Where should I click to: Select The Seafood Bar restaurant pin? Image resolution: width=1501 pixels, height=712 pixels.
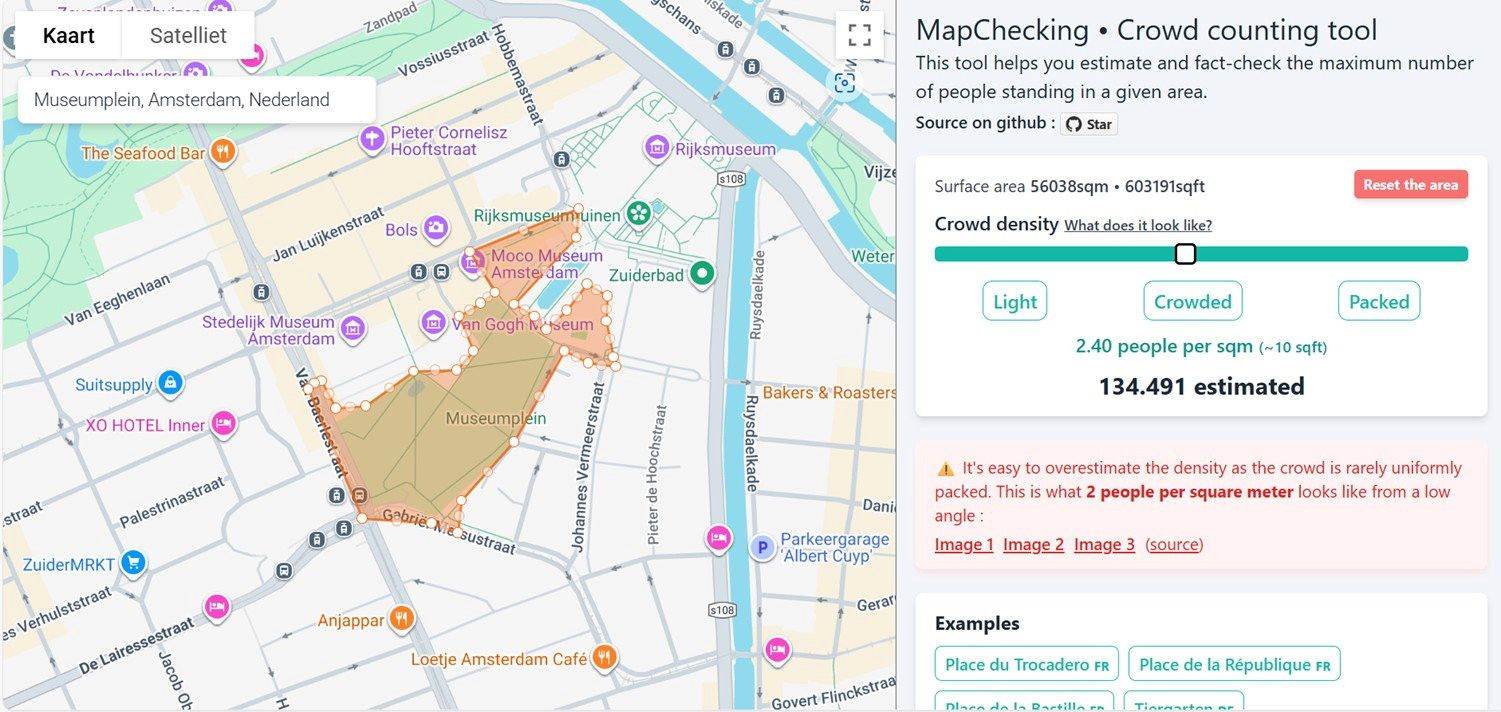pos(223,152)
